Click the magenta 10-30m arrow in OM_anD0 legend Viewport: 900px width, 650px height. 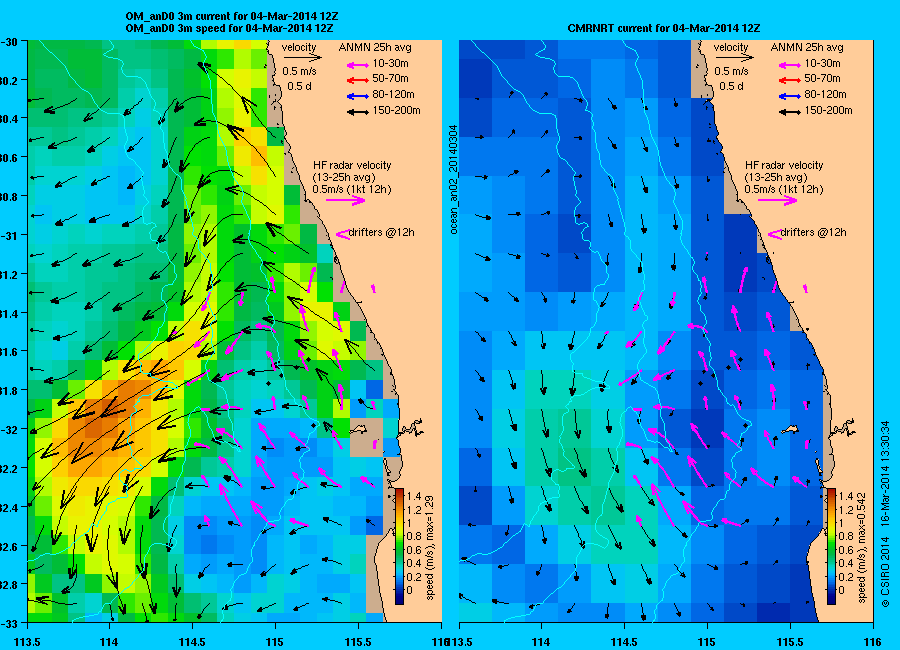click(358, 65)
